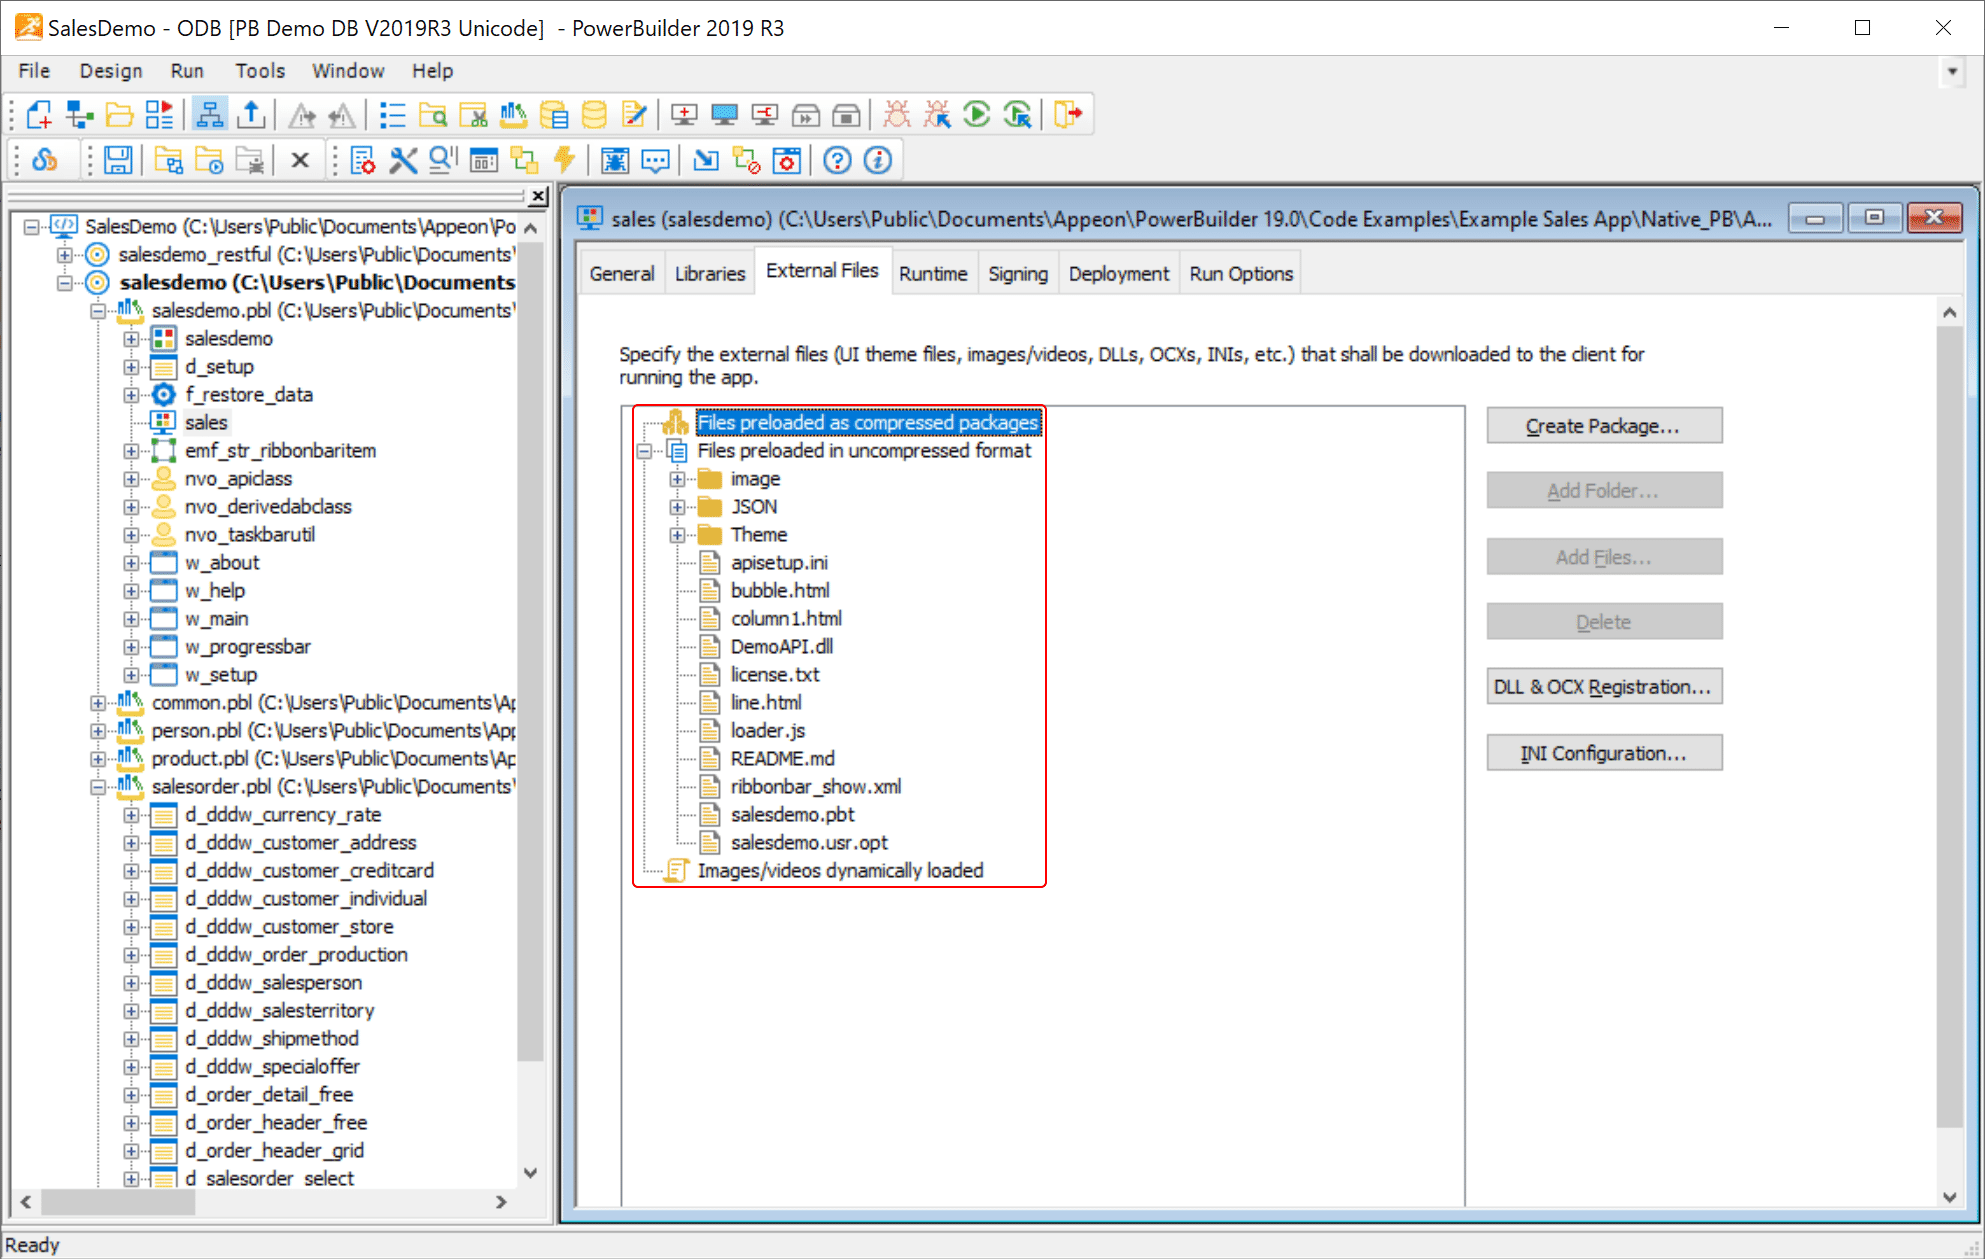Click the INI Configuration... button
The image size is (1985, 1259).
(x=1604, y=753)
